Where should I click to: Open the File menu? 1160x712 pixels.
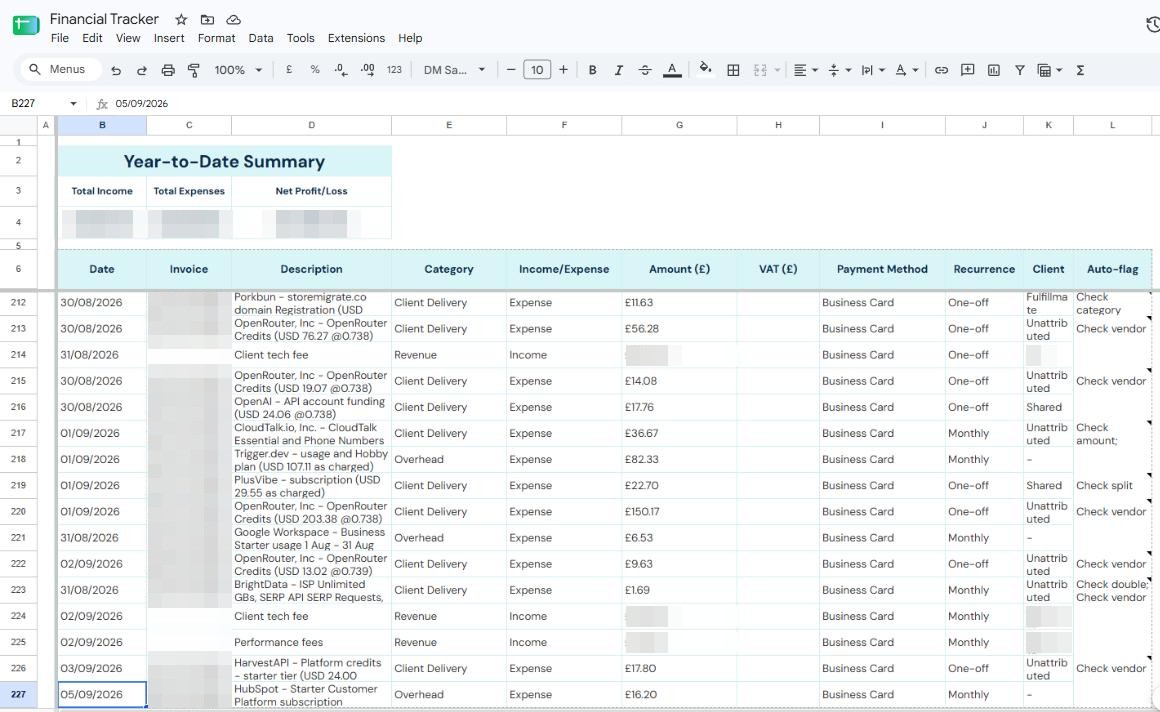point(60,38)
